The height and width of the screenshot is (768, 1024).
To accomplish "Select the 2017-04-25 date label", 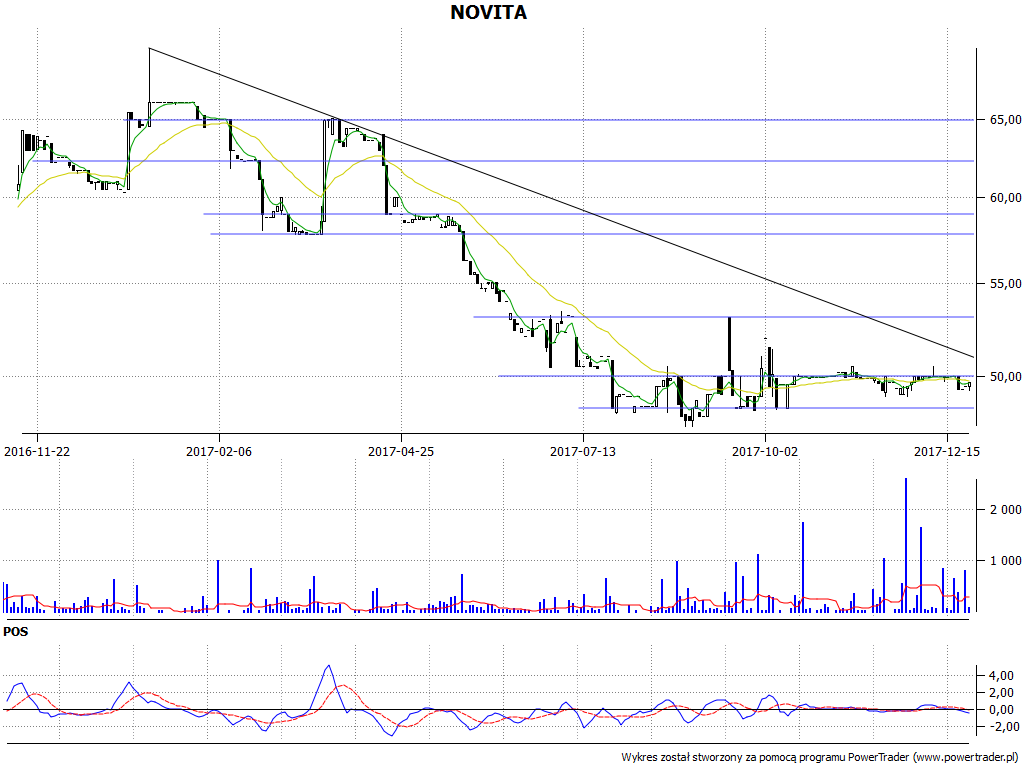I will coord(401,451).
